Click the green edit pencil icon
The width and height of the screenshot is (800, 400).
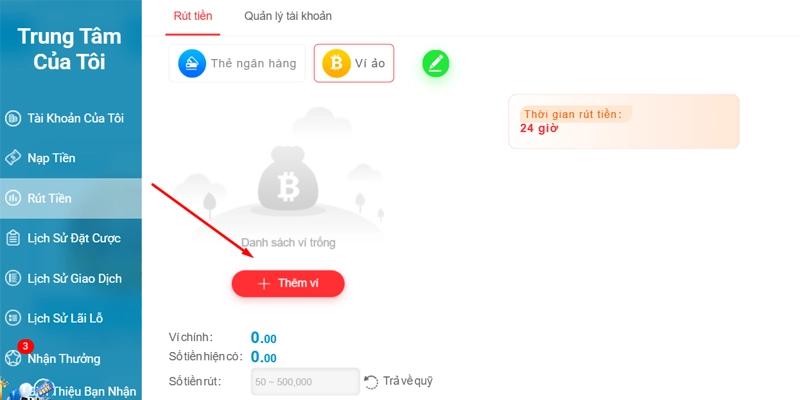[x=436, y=64]
